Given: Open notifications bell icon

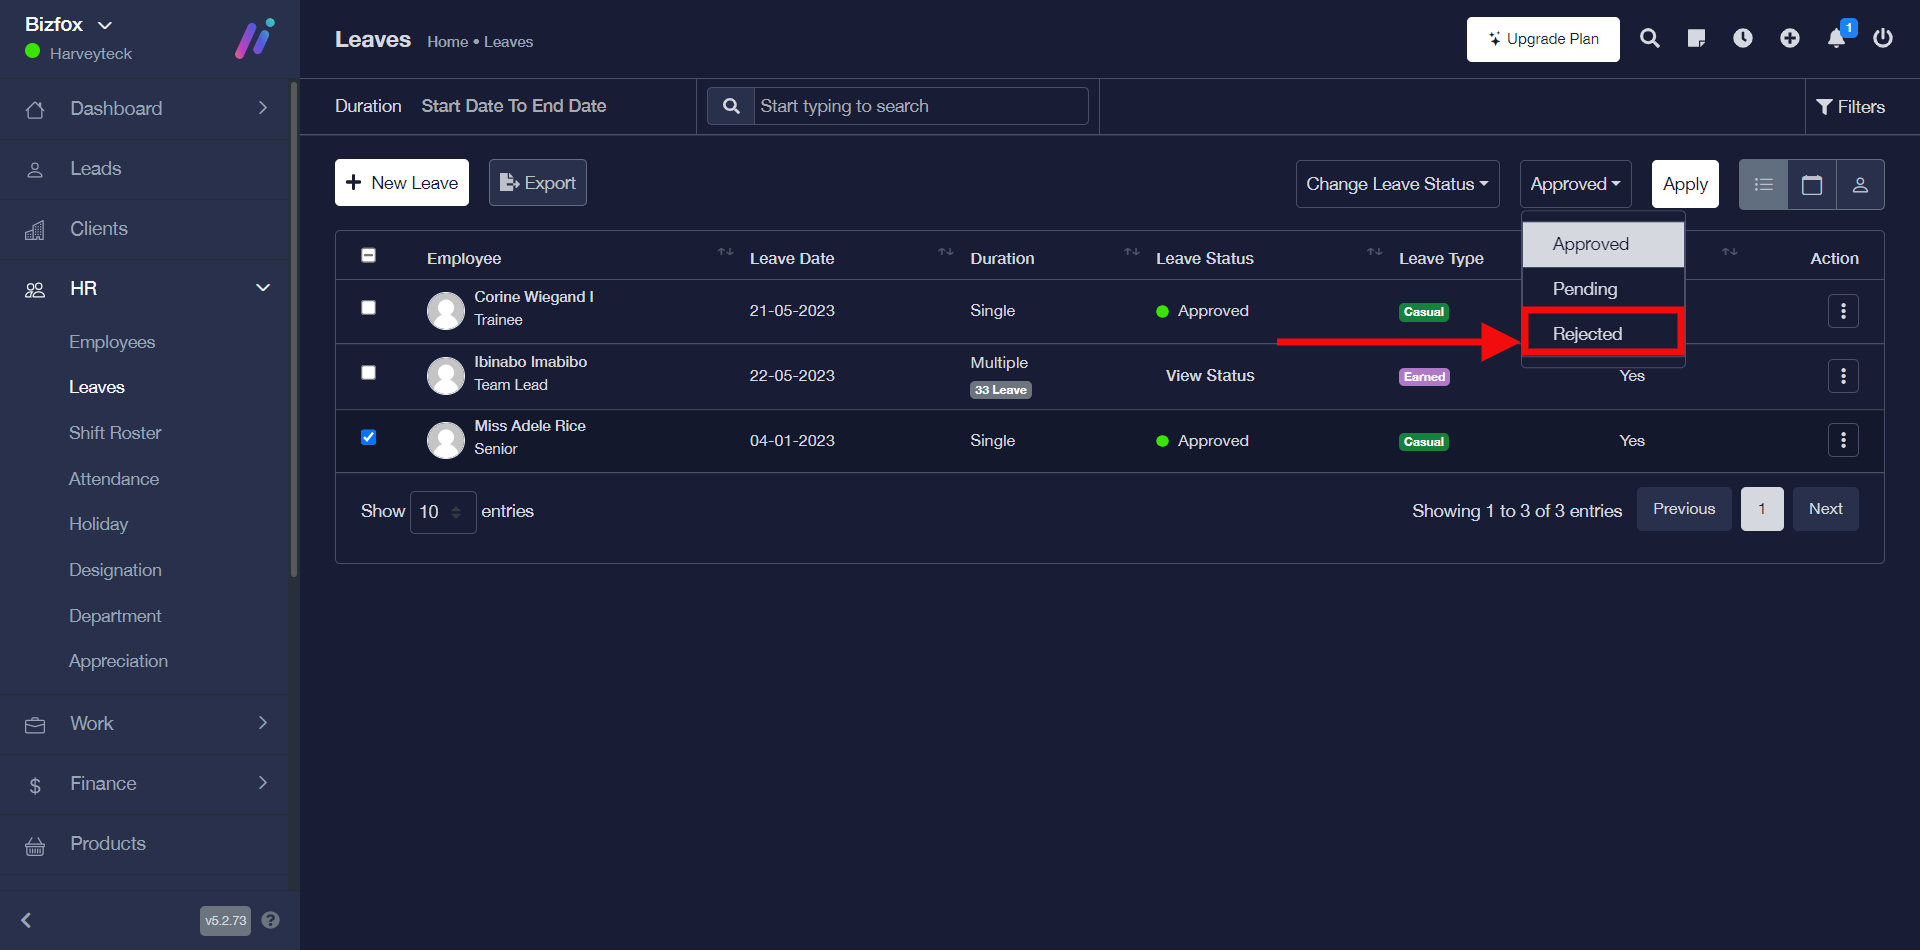Looking at the screenshot, I should tap(1836, 39).
